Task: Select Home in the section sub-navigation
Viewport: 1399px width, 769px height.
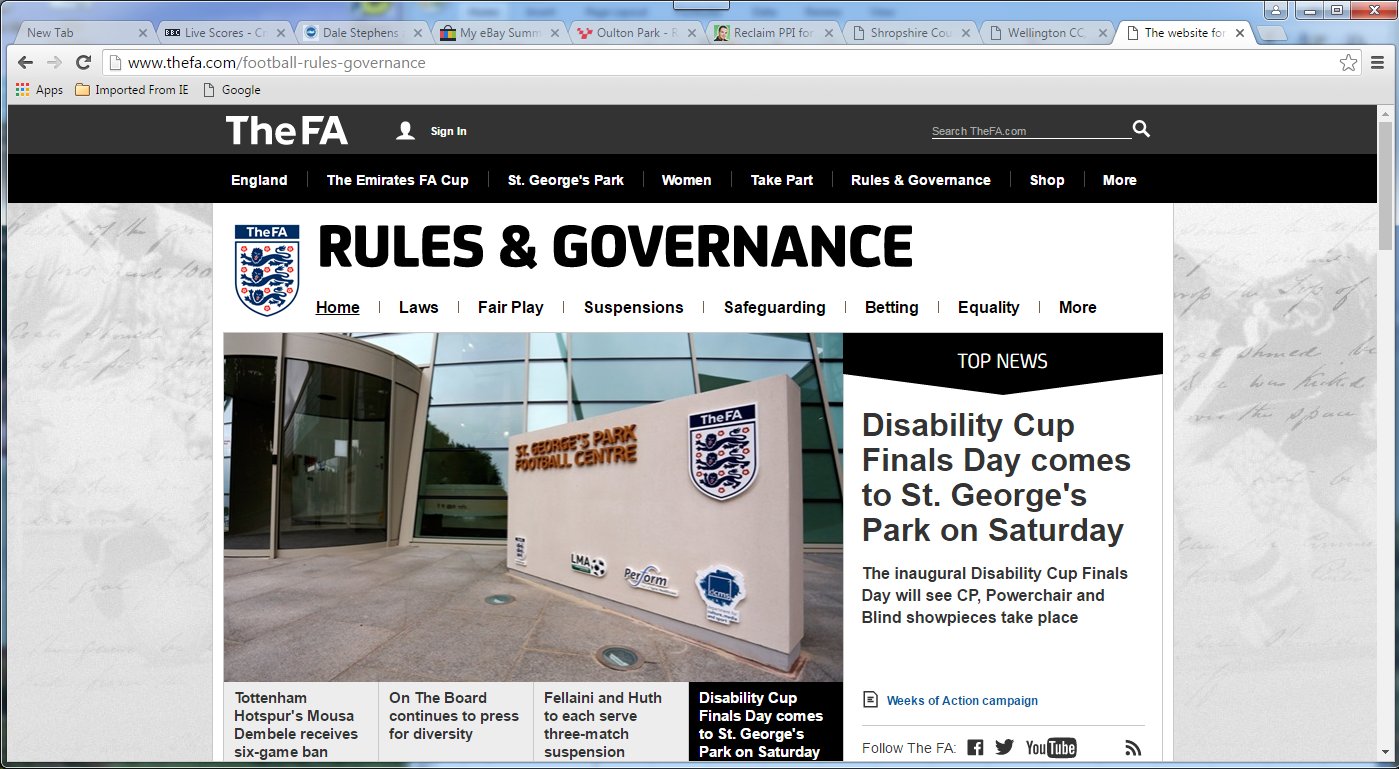Action: (338, 307)
